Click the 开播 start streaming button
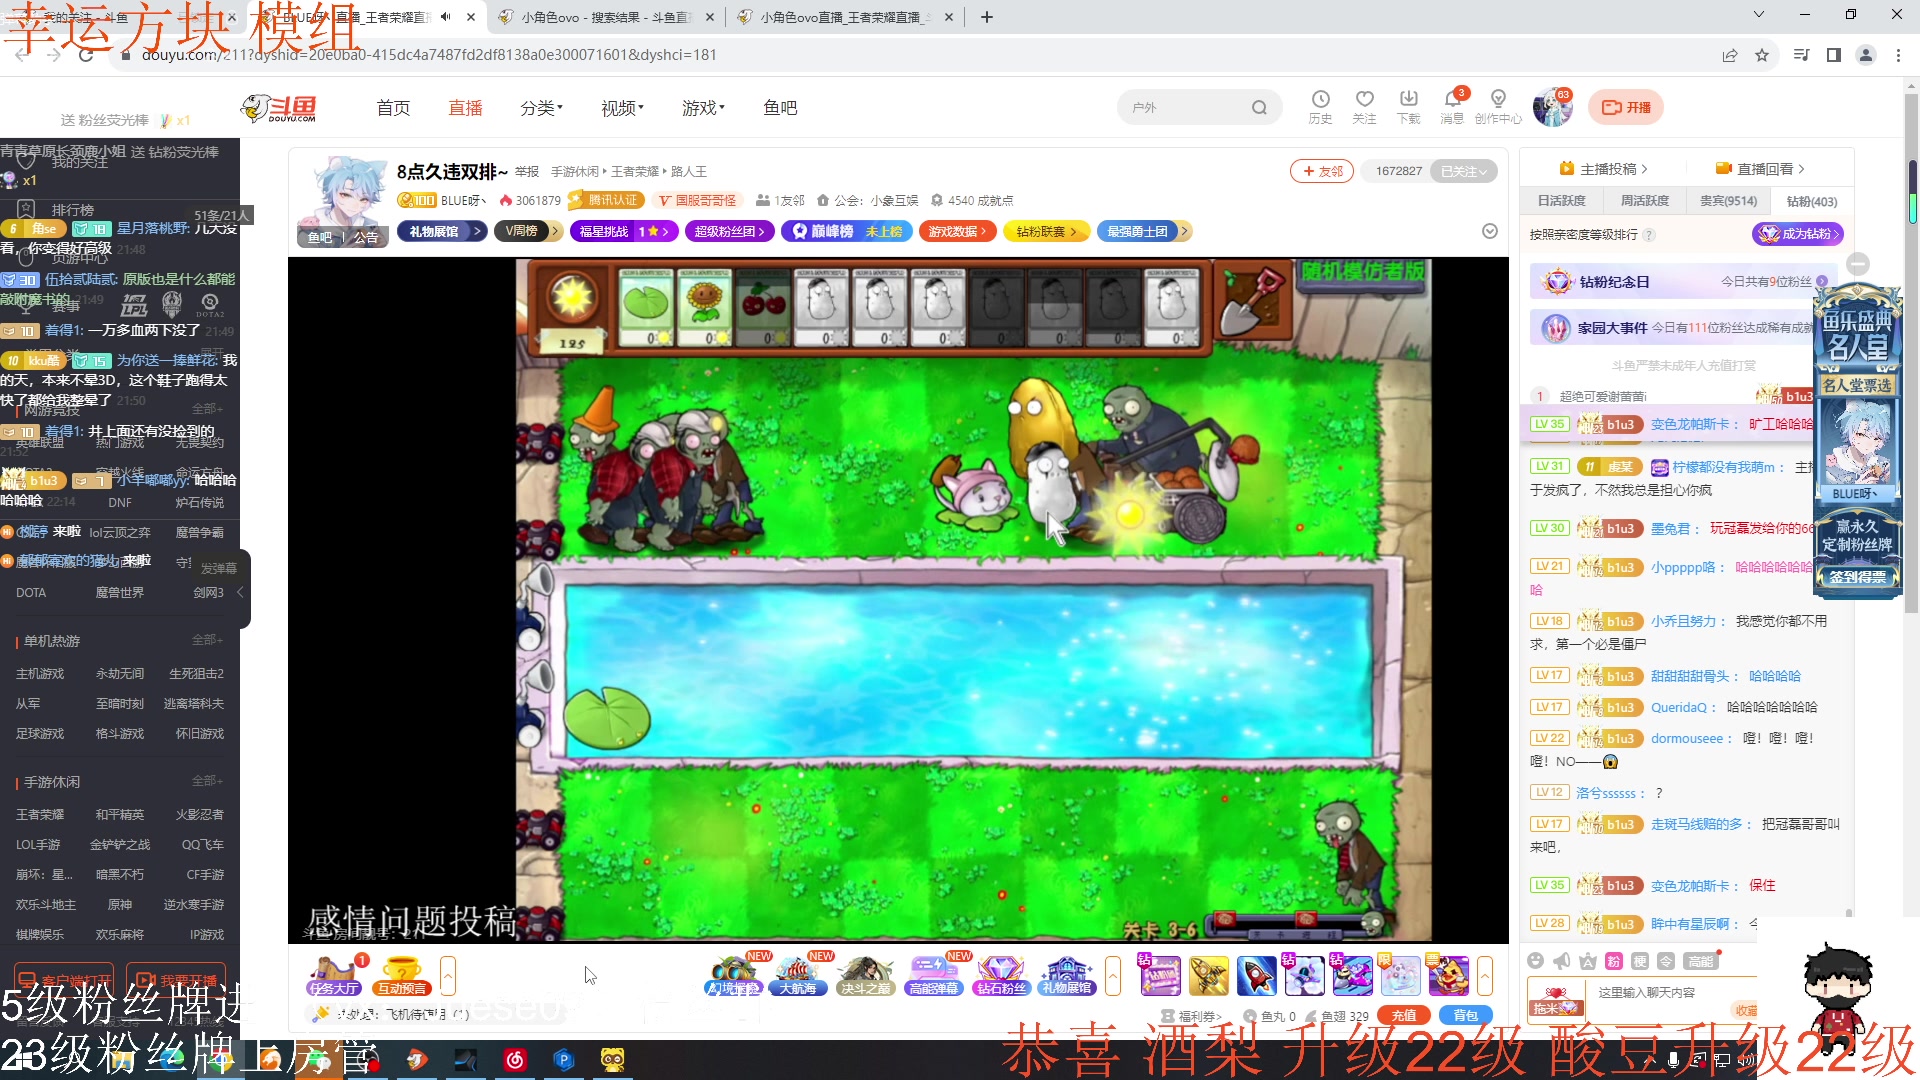Viewport: 1920px width, 1080px height. click(1626, 108)
